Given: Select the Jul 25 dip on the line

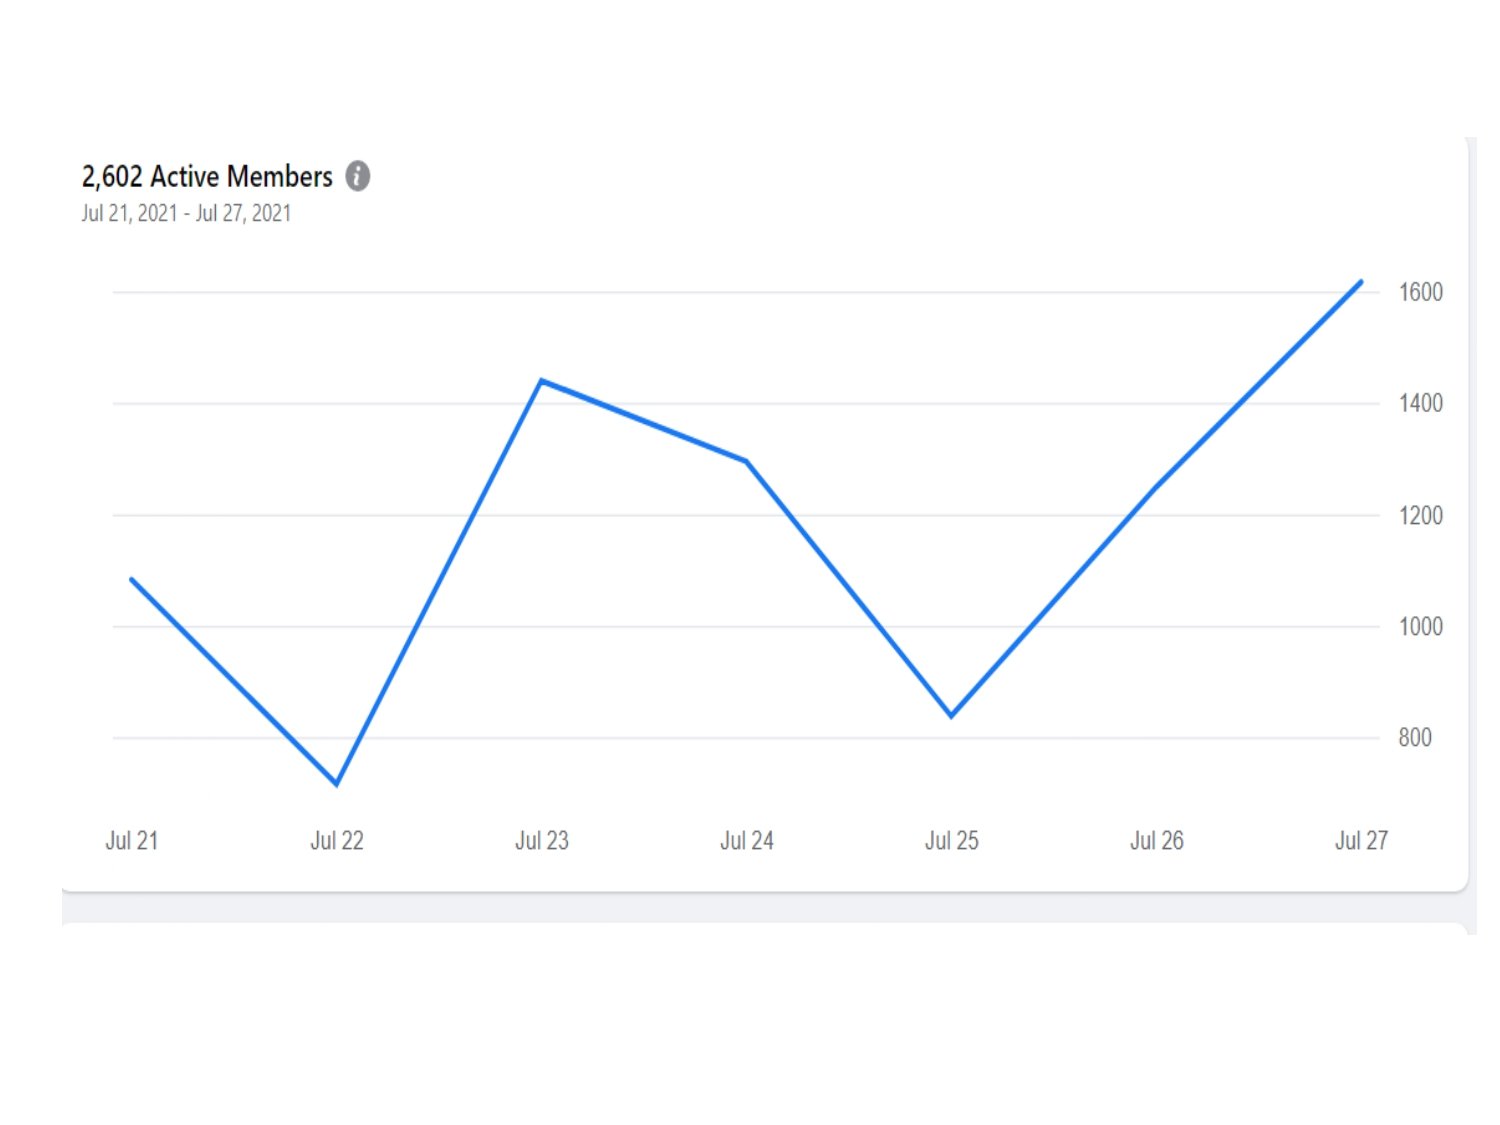Looking at the screenshot, I should tap(951, 716).
